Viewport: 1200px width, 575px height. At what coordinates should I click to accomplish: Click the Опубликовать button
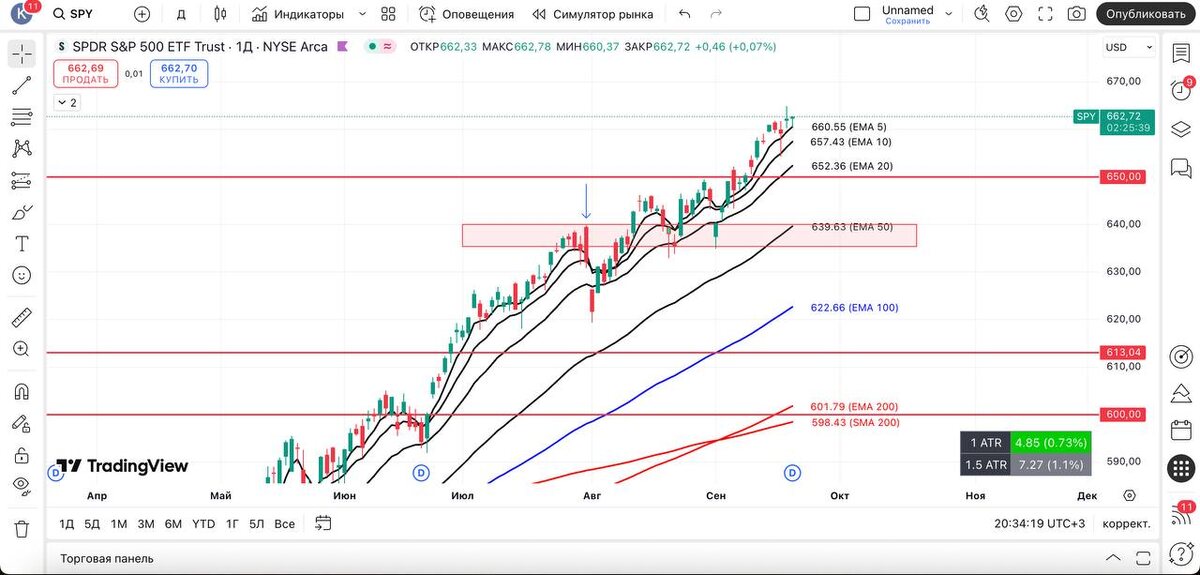(x=1147, y=14)
